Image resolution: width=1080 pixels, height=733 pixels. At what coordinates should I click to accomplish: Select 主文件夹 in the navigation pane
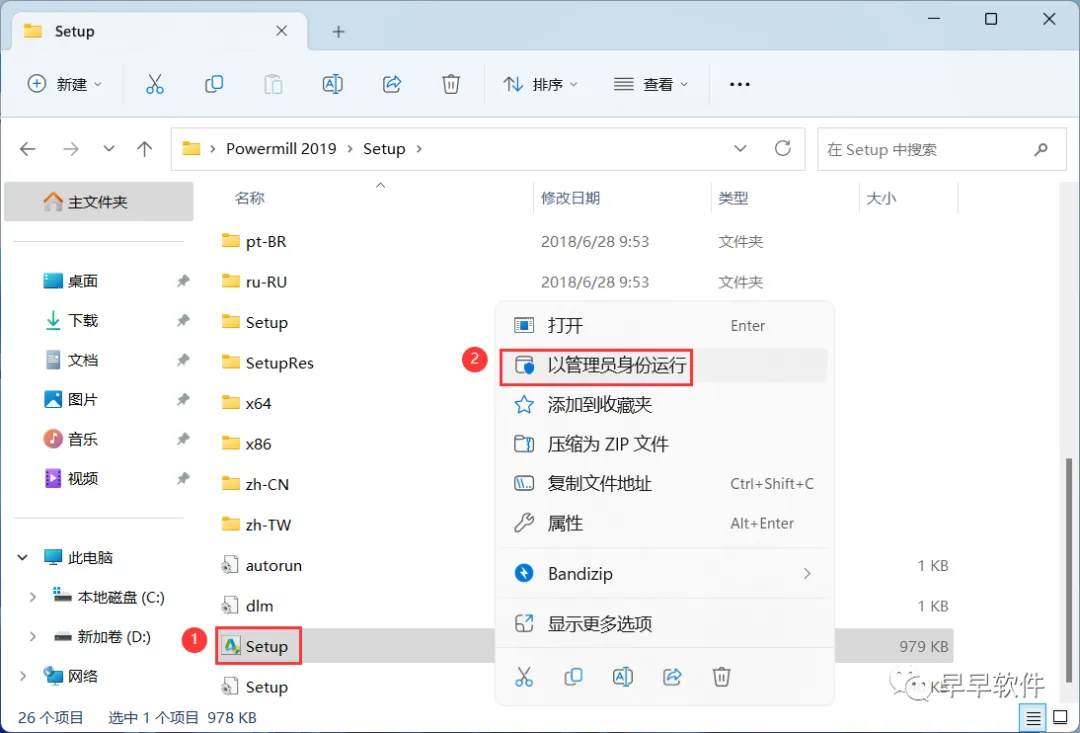98,202
